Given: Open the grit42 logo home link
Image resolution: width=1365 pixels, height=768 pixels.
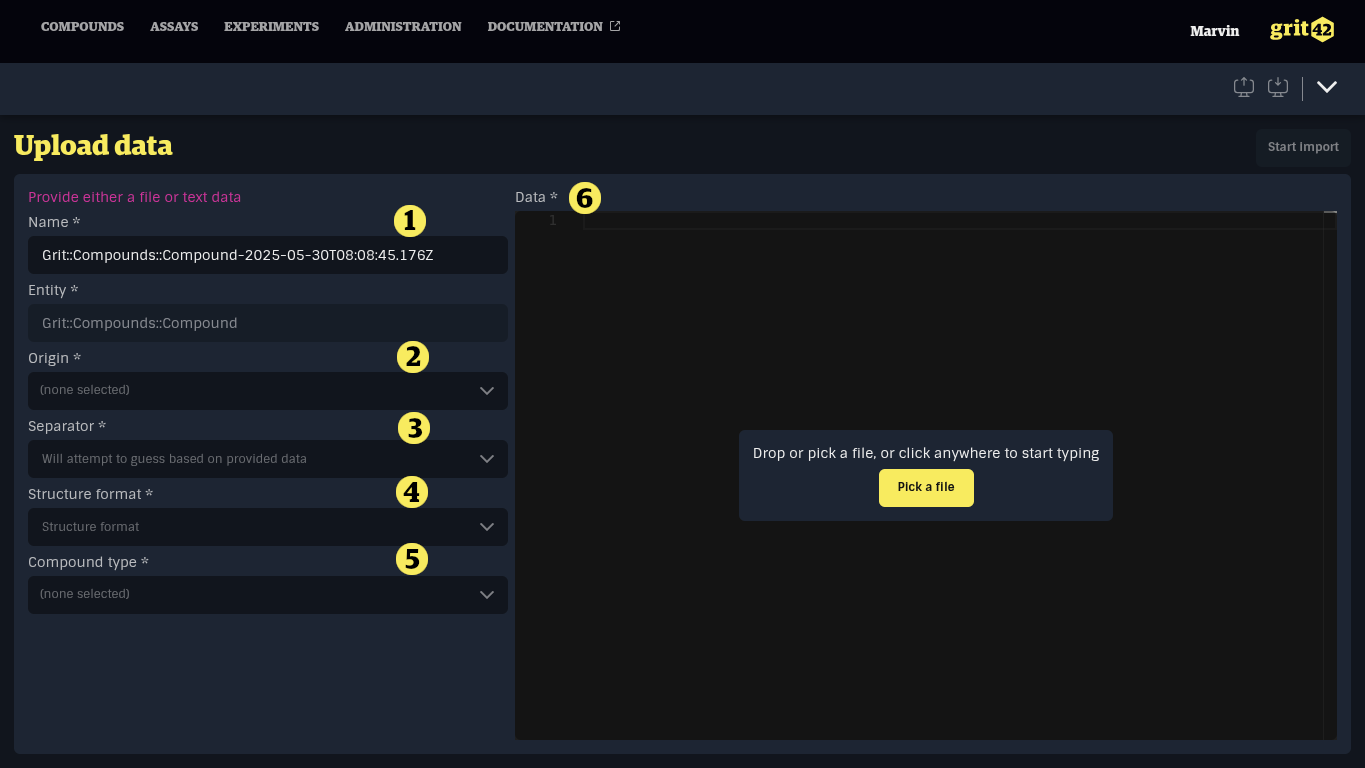Looking at the screenshot, I should pyautogui.click(x=1302, y=29).
